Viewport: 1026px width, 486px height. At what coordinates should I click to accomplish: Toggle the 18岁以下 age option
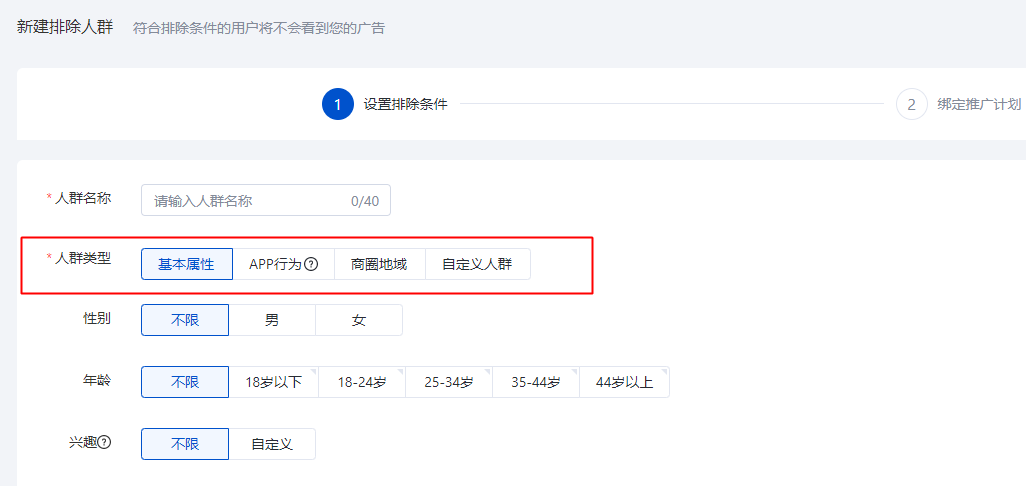tap(274, 382)
